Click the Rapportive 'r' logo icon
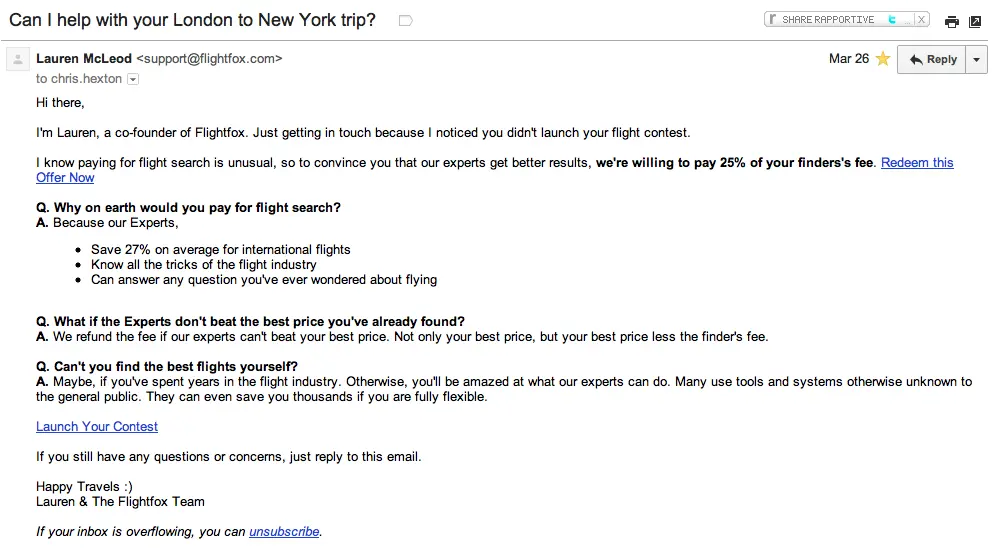1000x557 pixels. pos(772,19)
